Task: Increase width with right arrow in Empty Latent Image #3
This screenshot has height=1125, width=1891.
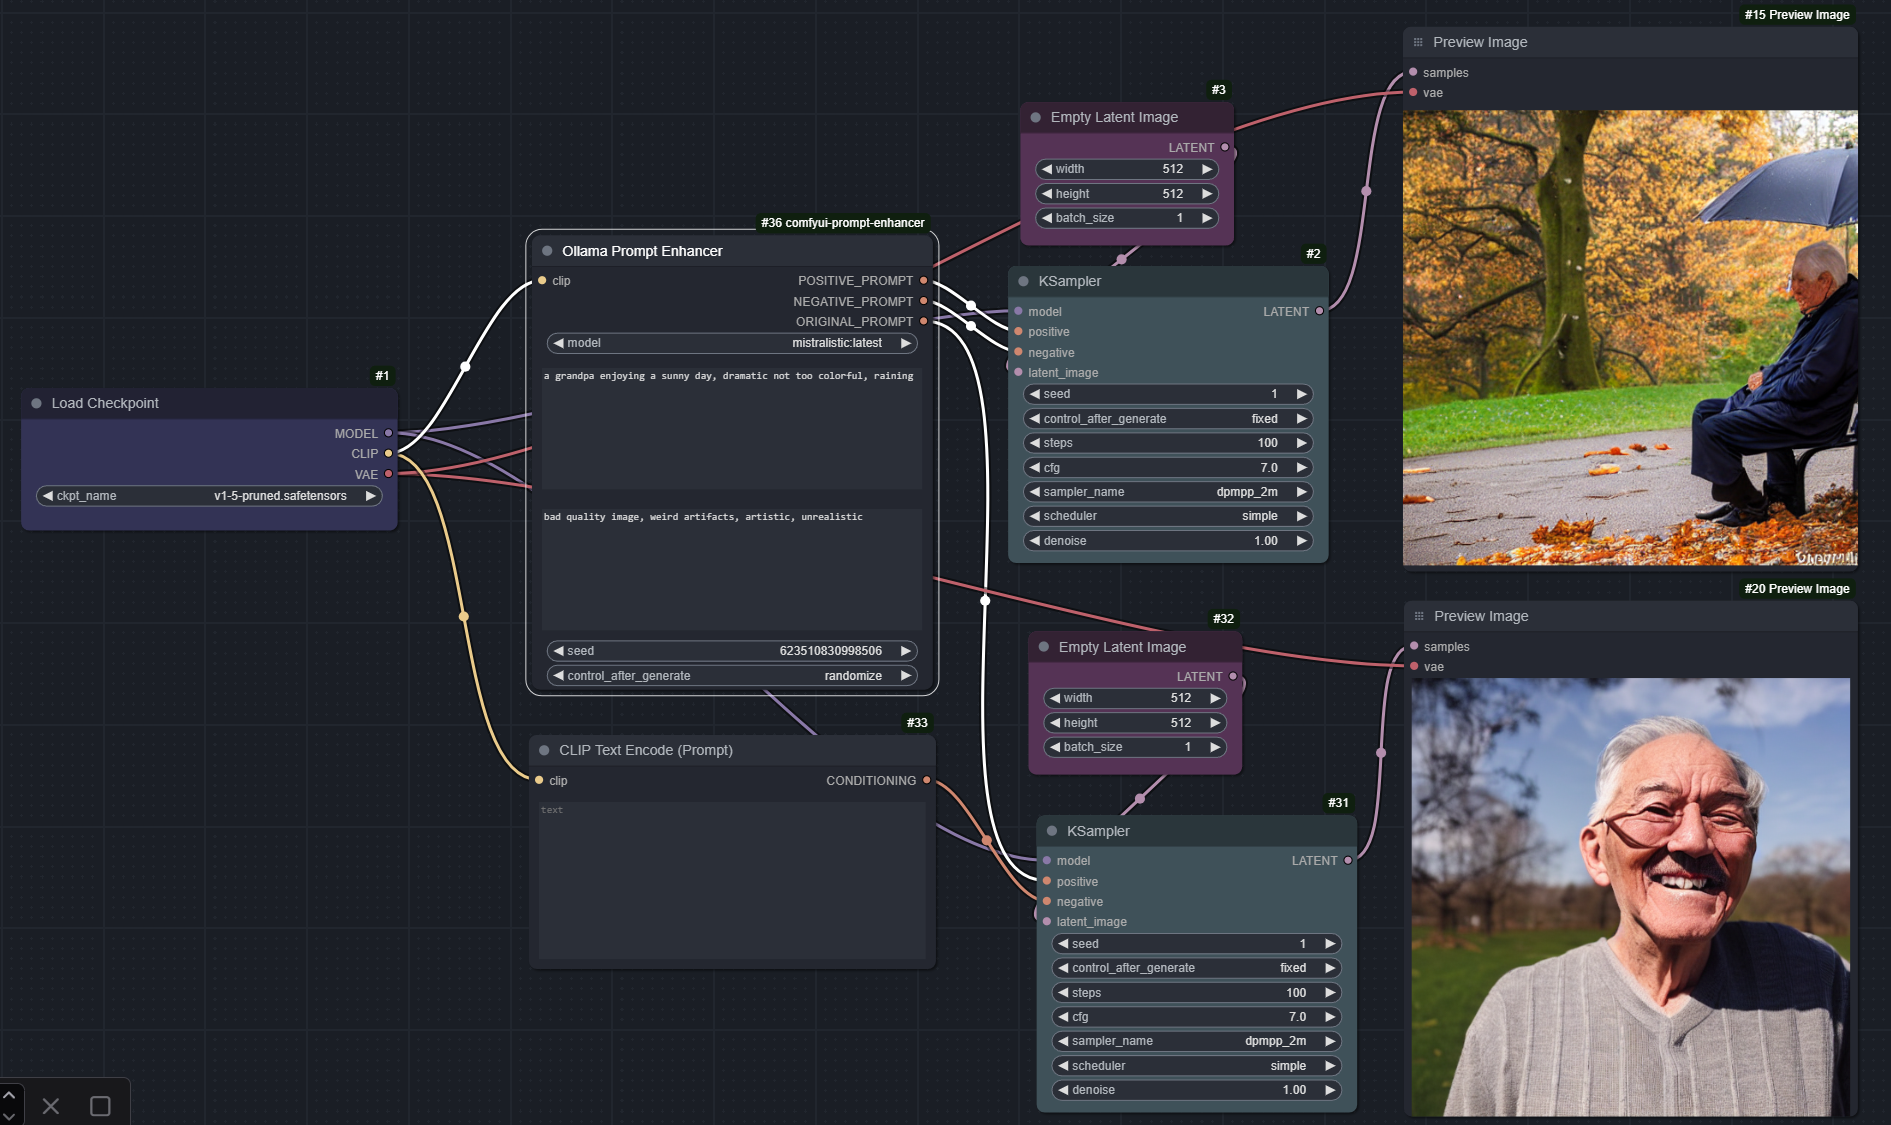Action: point(1207,169)
